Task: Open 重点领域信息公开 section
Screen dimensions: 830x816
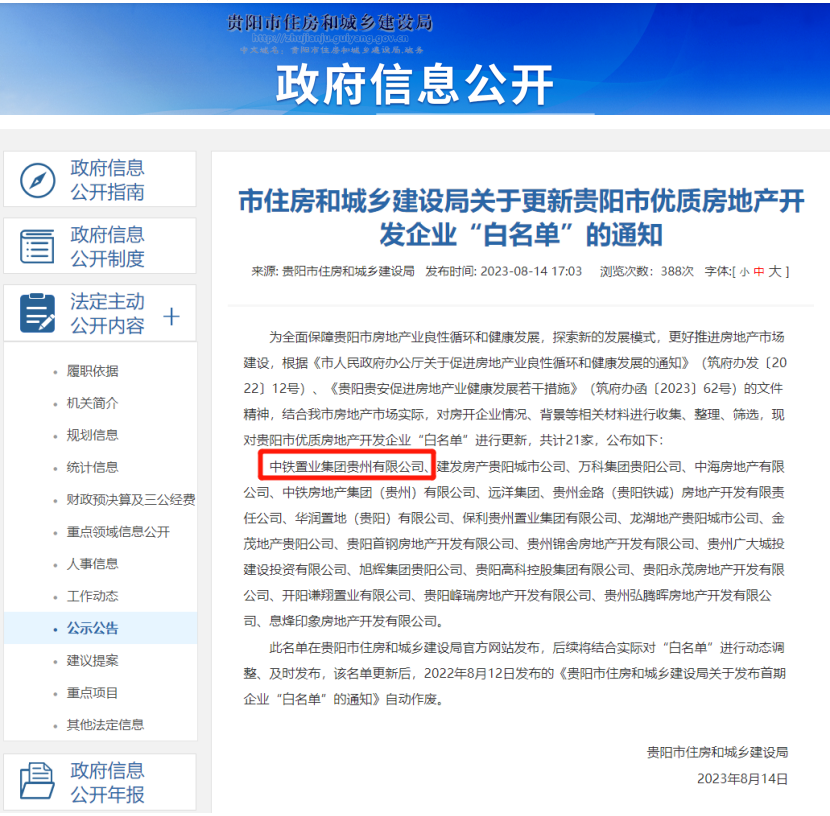Action: point(118,532)
